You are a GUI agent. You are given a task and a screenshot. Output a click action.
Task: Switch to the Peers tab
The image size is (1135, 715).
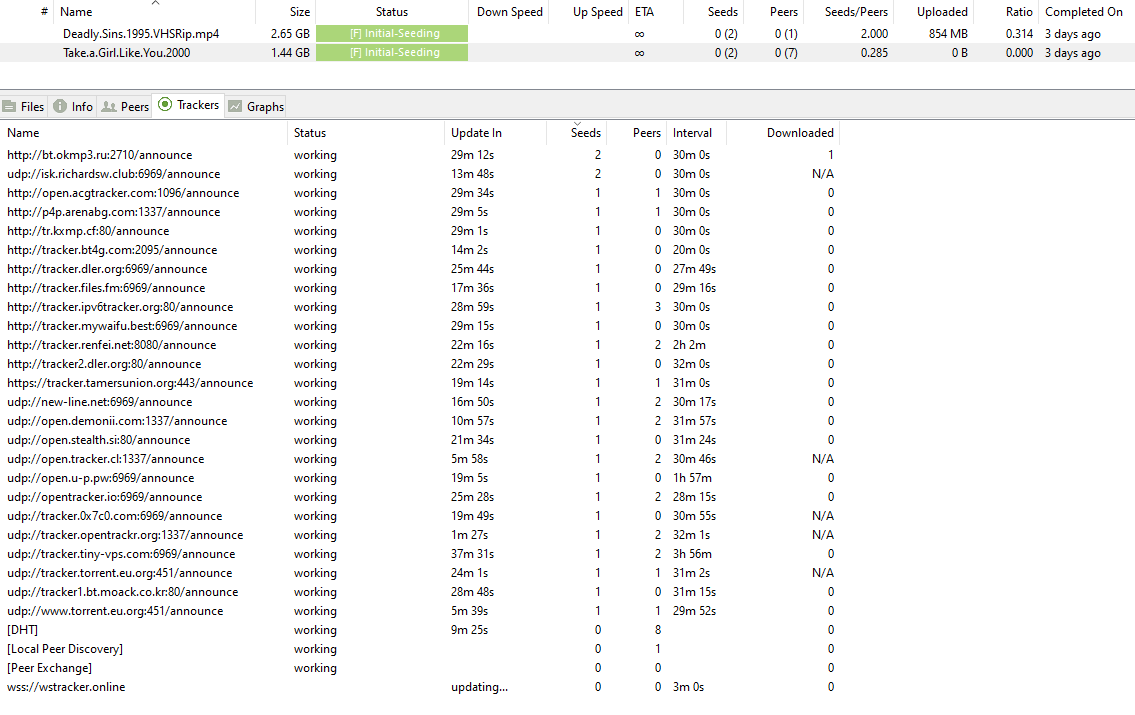pos(125,106)
